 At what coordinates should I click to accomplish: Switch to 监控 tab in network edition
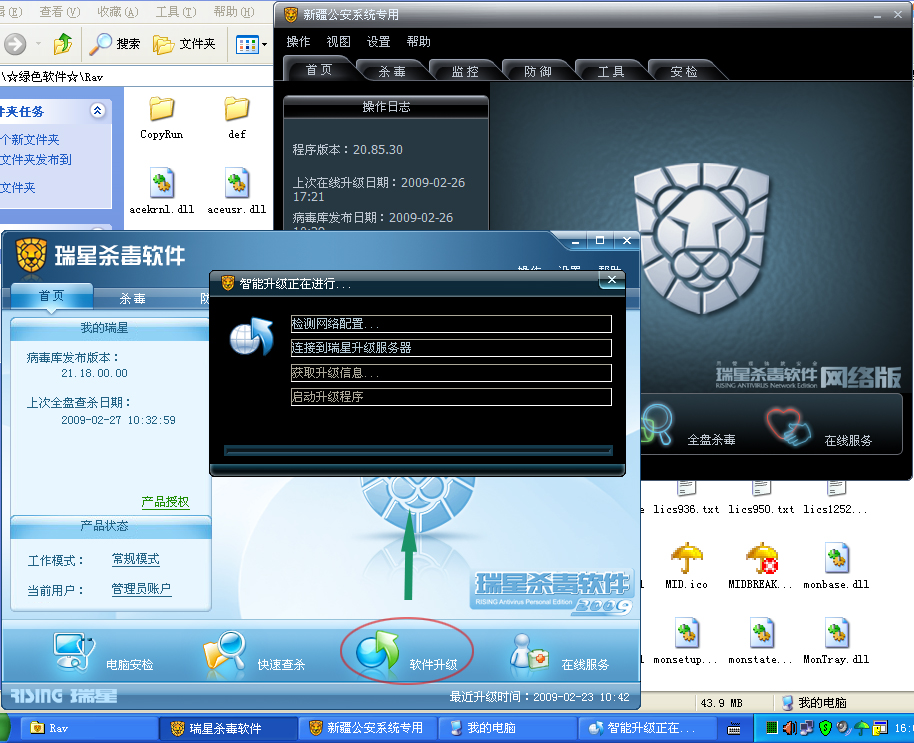465,71
